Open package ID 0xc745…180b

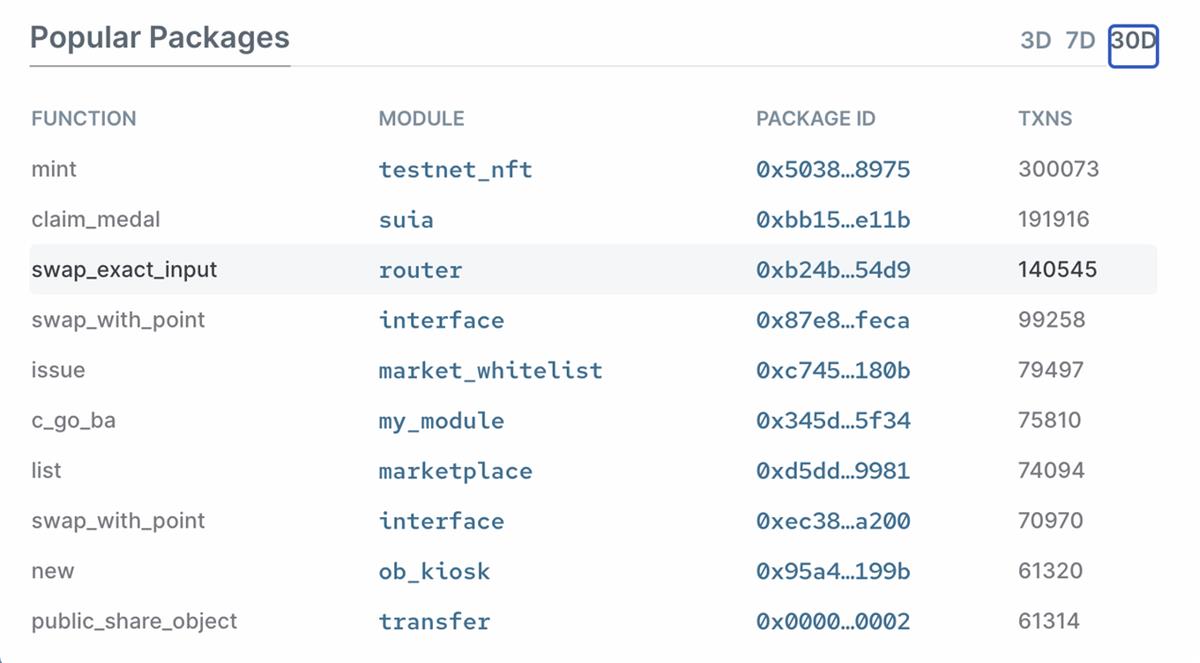tap(833, 371)
